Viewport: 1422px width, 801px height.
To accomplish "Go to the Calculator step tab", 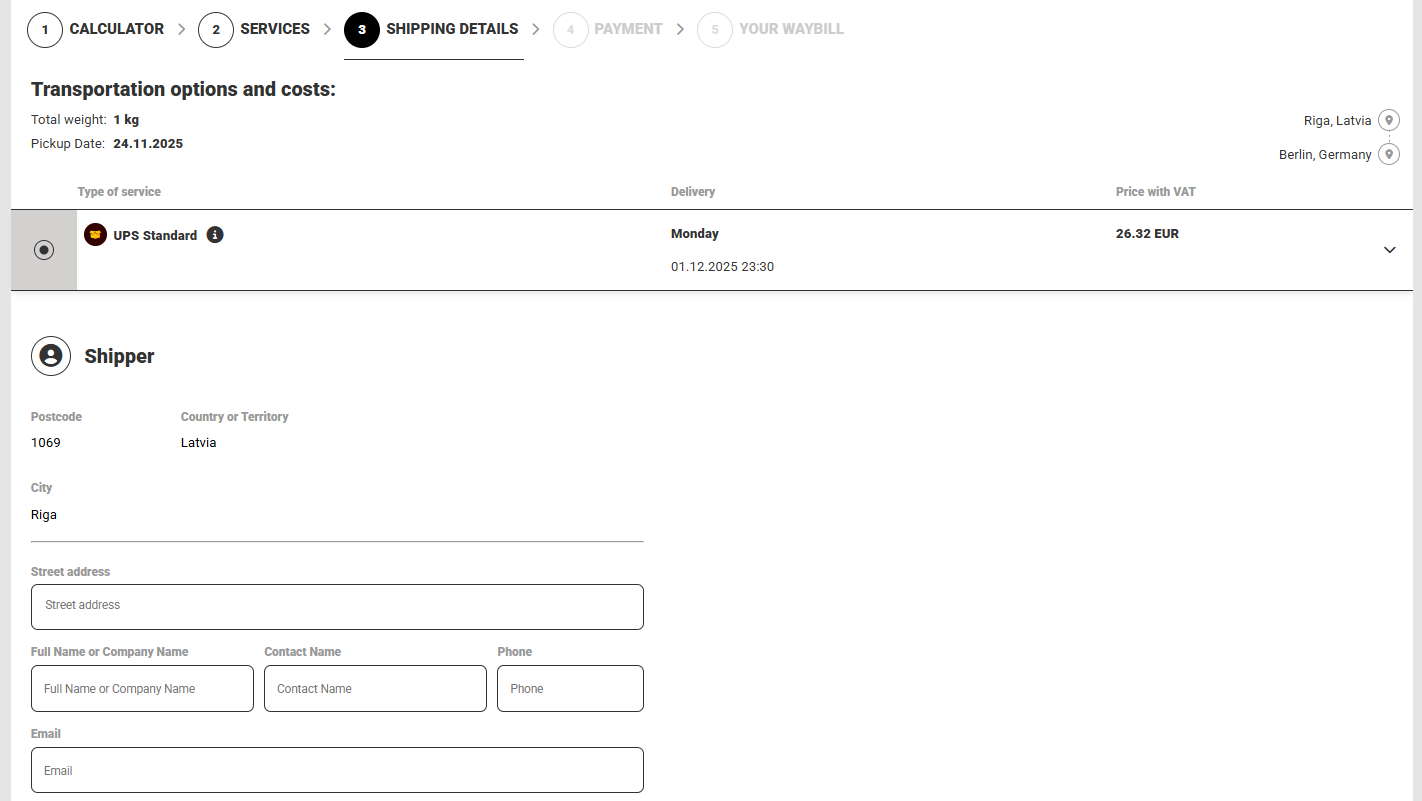I will (116, 29).
